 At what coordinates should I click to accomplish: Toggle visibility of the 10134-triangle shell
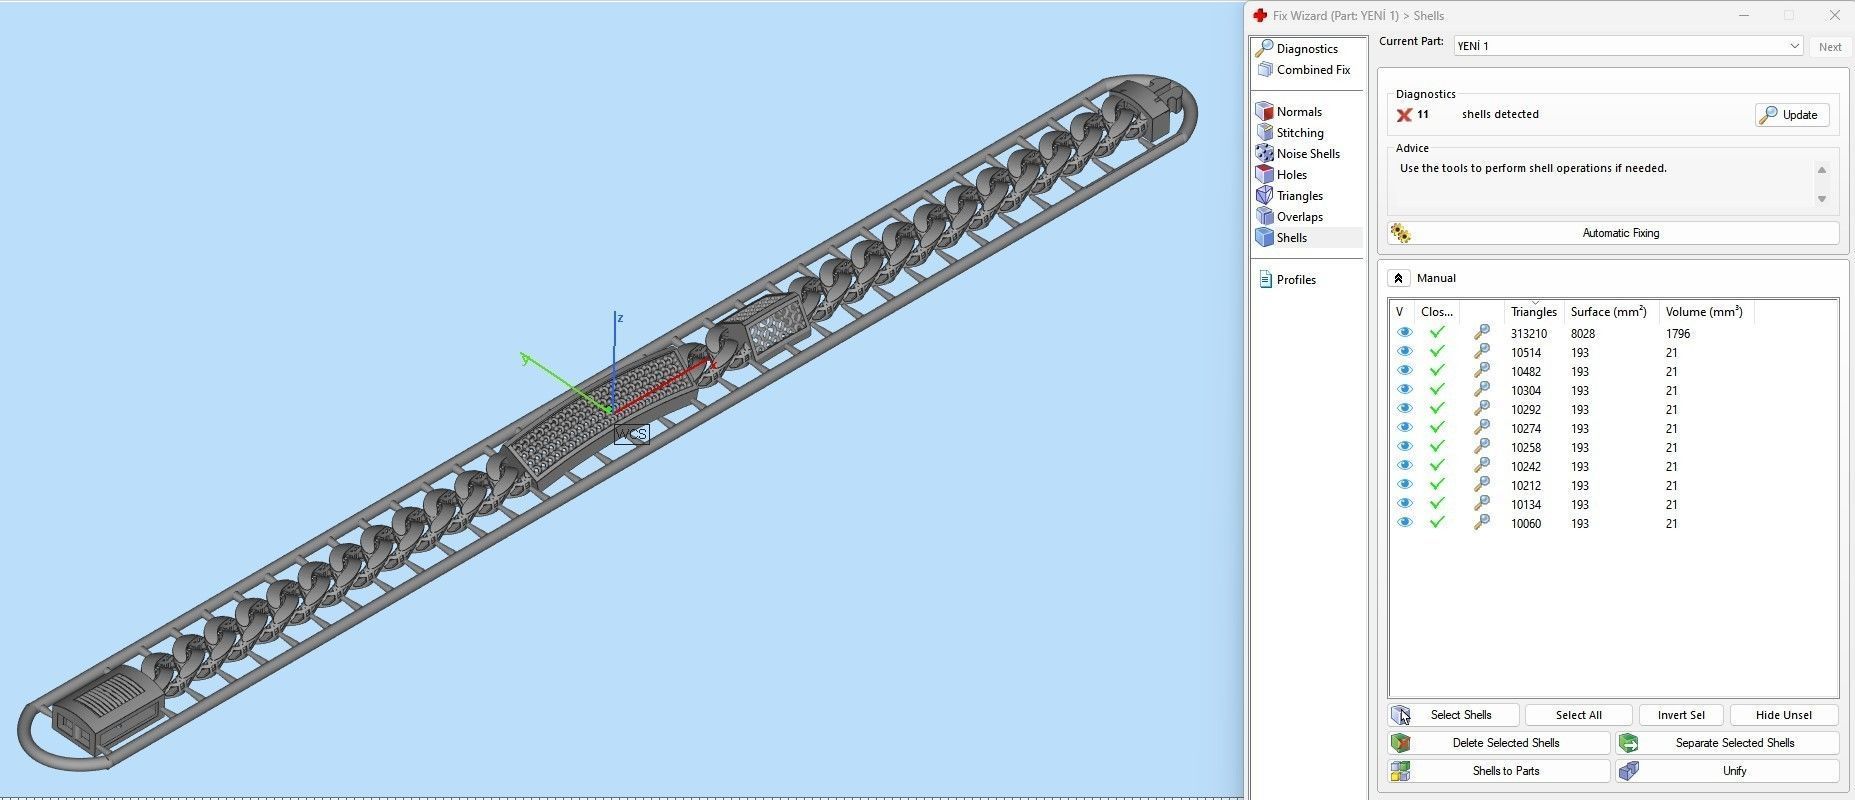(1405, 504)
